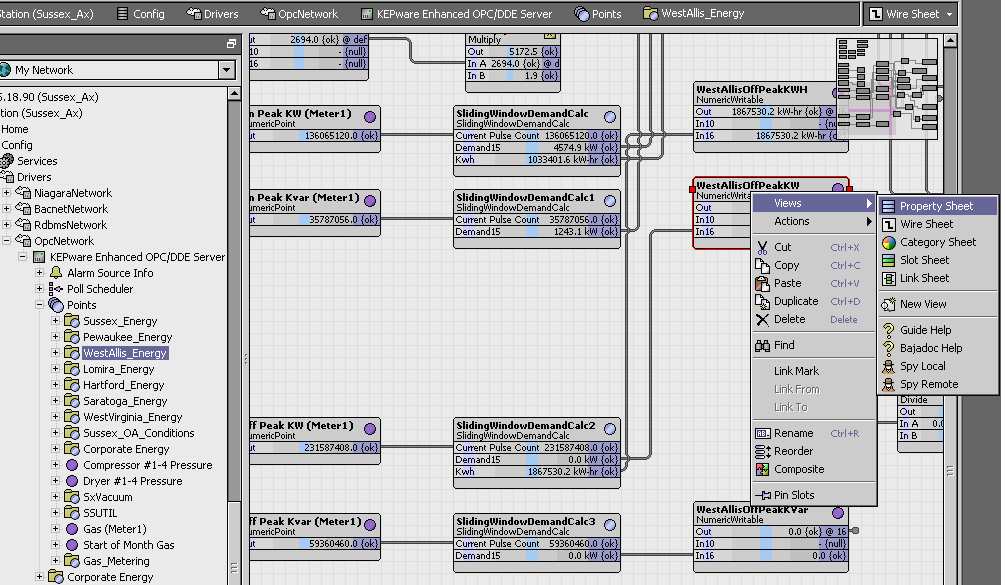Collapse the OpcNetwork tree node

point(8,241)
